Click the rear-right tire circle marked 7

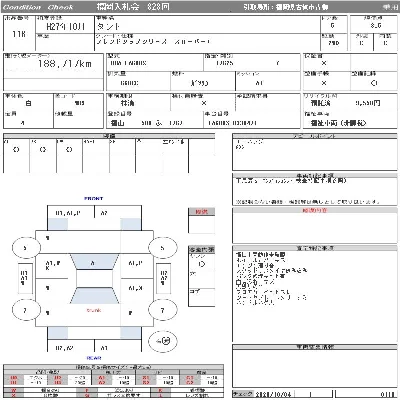[x=162, y=310]
